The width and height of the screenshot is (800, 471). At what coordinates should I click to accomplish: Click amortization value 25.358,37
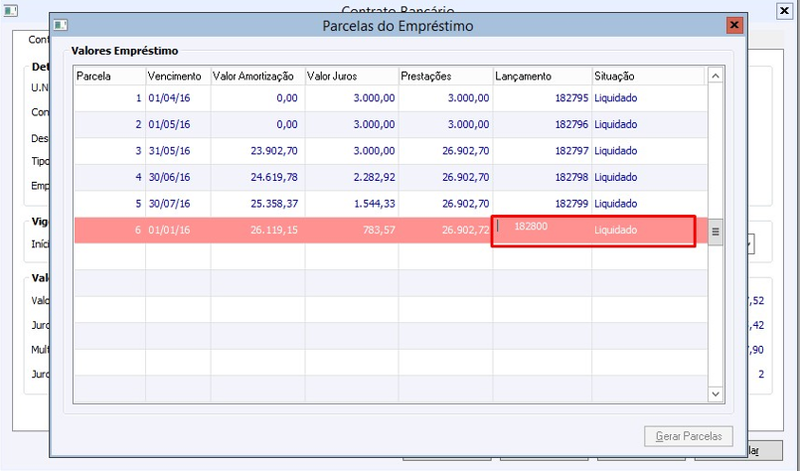point(274,204)
